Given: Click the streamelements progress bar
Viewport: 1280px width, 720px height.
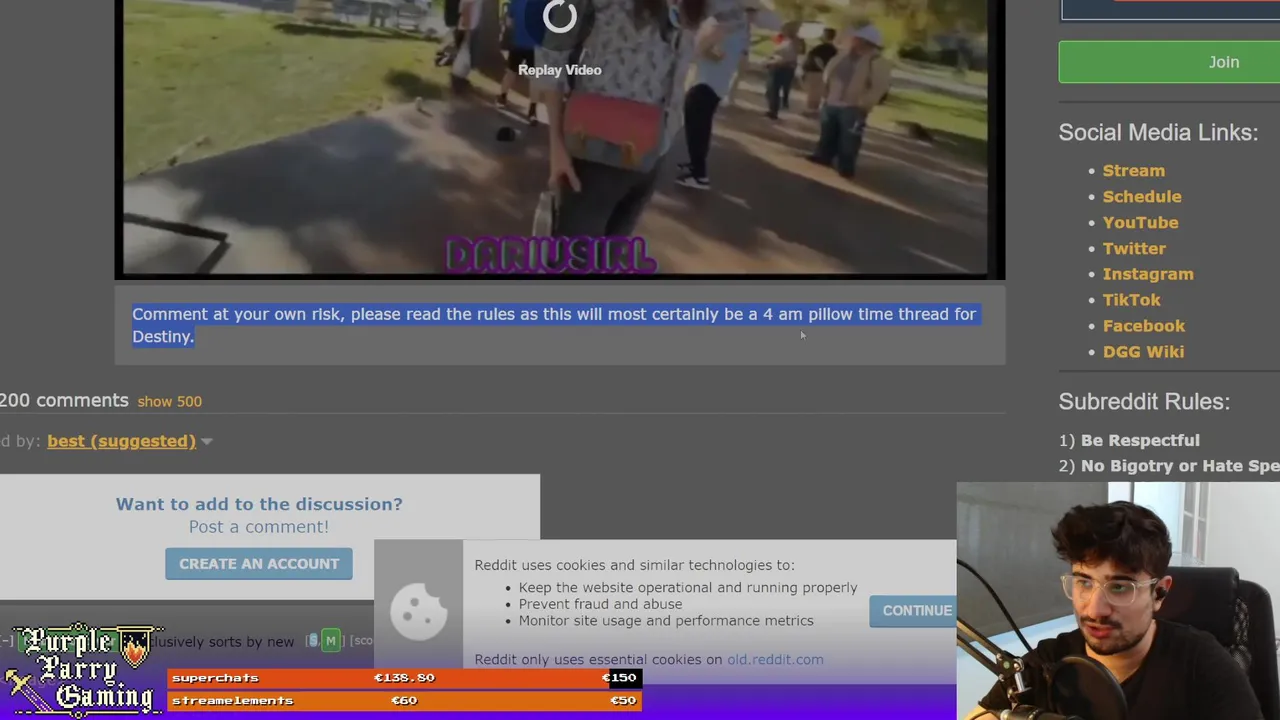Looking at the screenshot, I should point(404,701).
